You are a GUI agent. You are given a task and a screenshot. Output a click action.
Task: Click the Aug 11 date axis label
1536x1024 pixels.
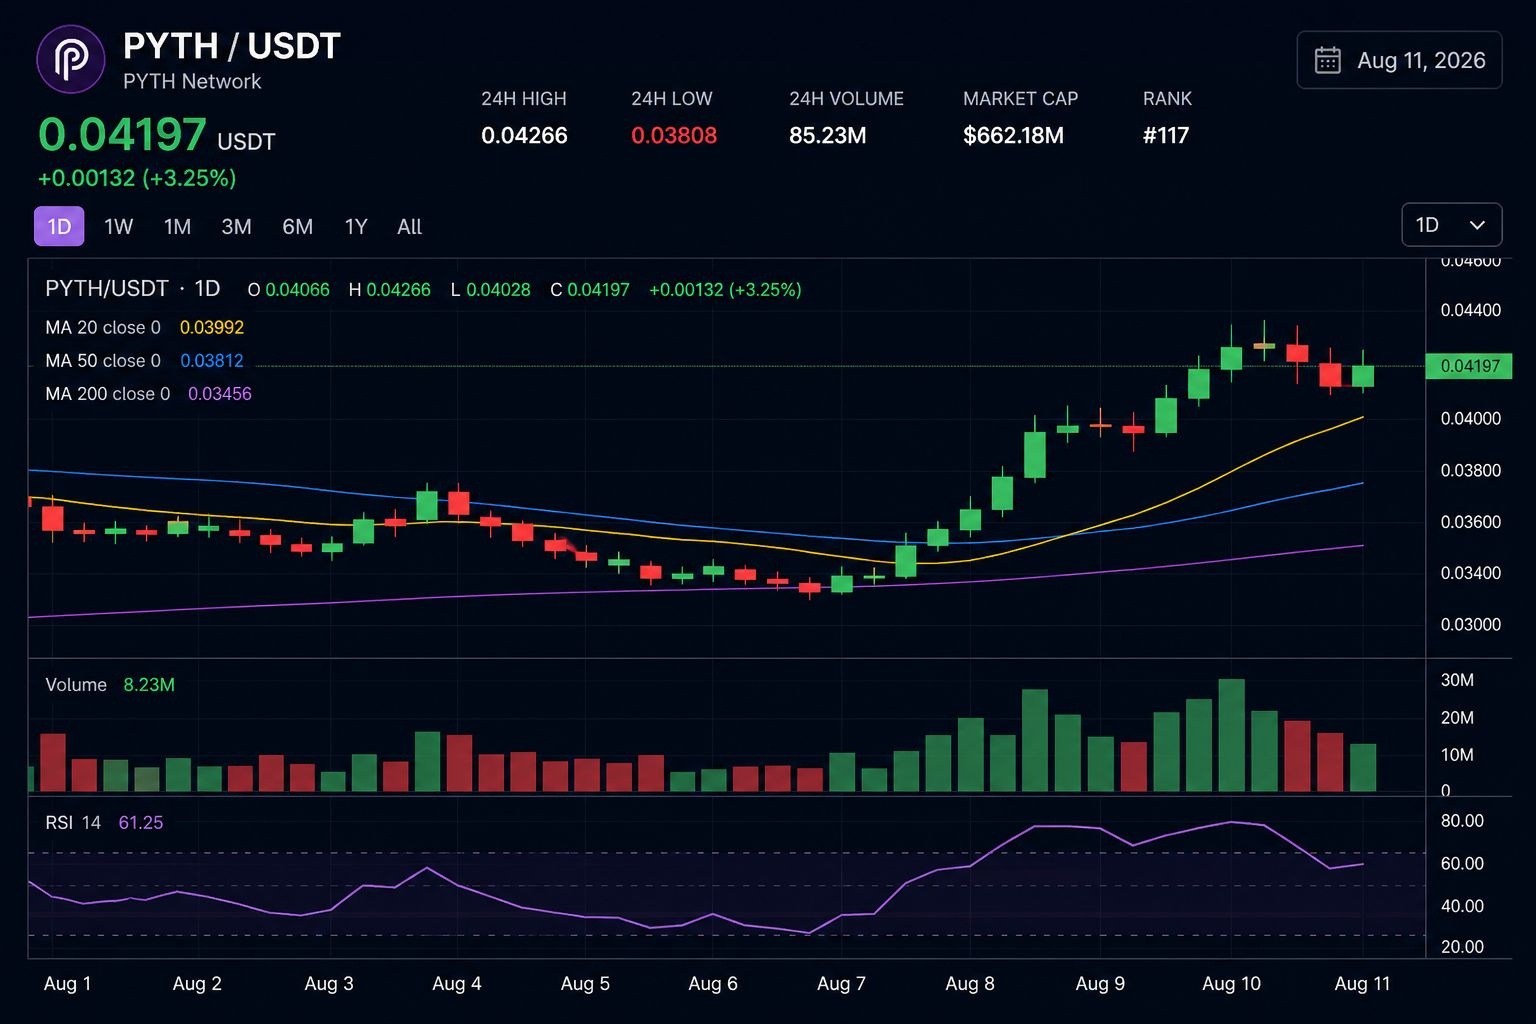coord(1363,984)
